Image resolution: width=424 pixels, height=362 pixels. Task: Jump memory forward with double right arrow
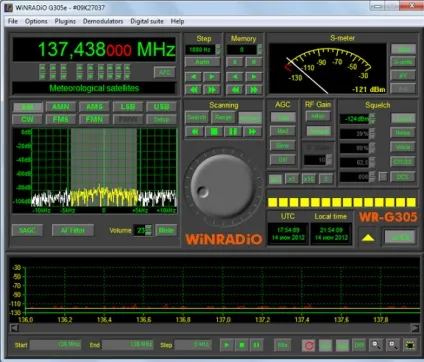[253, 90]
